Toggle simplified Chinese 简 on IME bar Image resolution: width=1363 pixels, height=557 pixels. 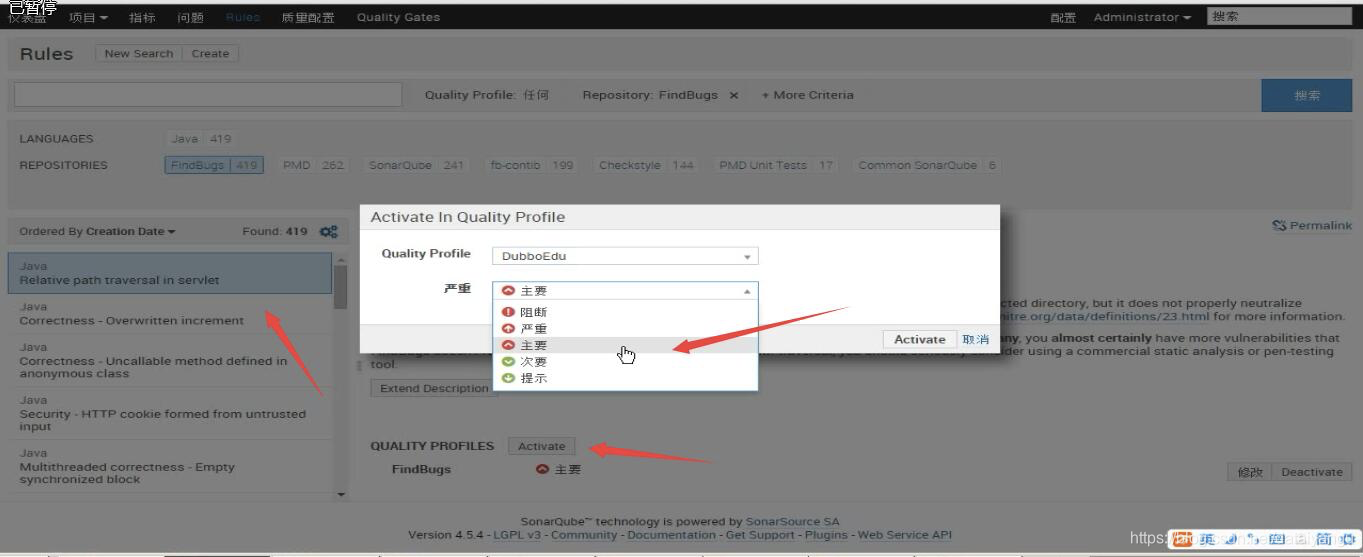(x=1323, y=539)
